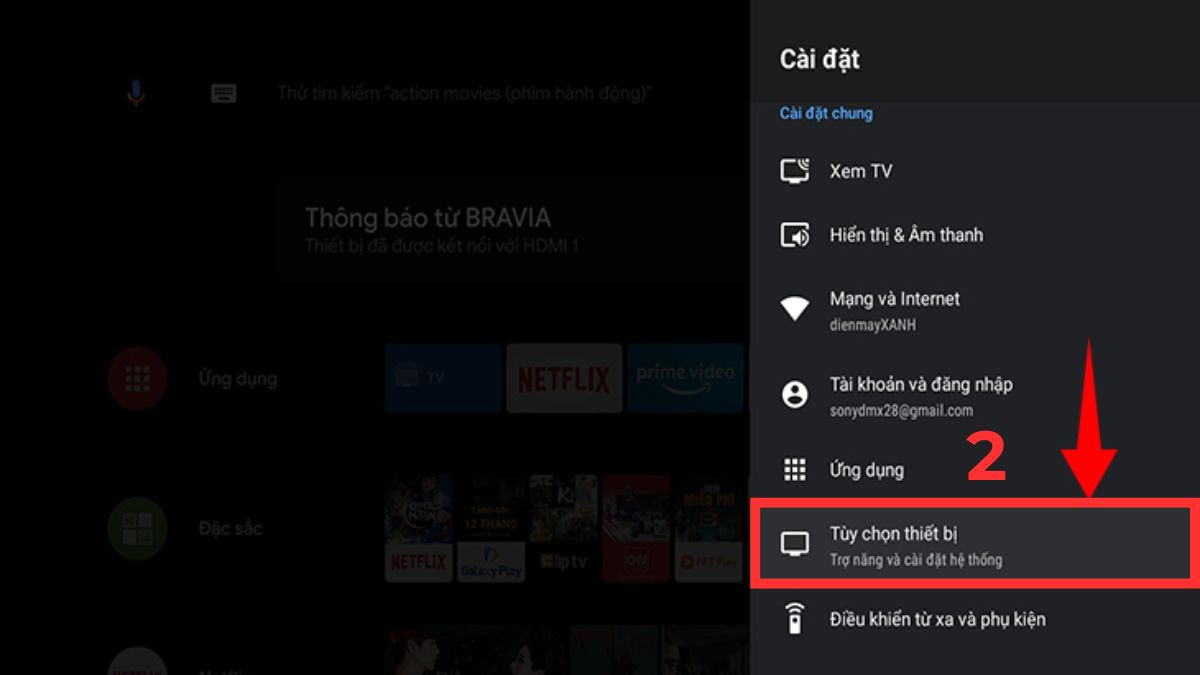Open the "Thông báo từ BRAVIA" notification card
The width and height of the screenshot is (1200, 675).
click(512, 230)
